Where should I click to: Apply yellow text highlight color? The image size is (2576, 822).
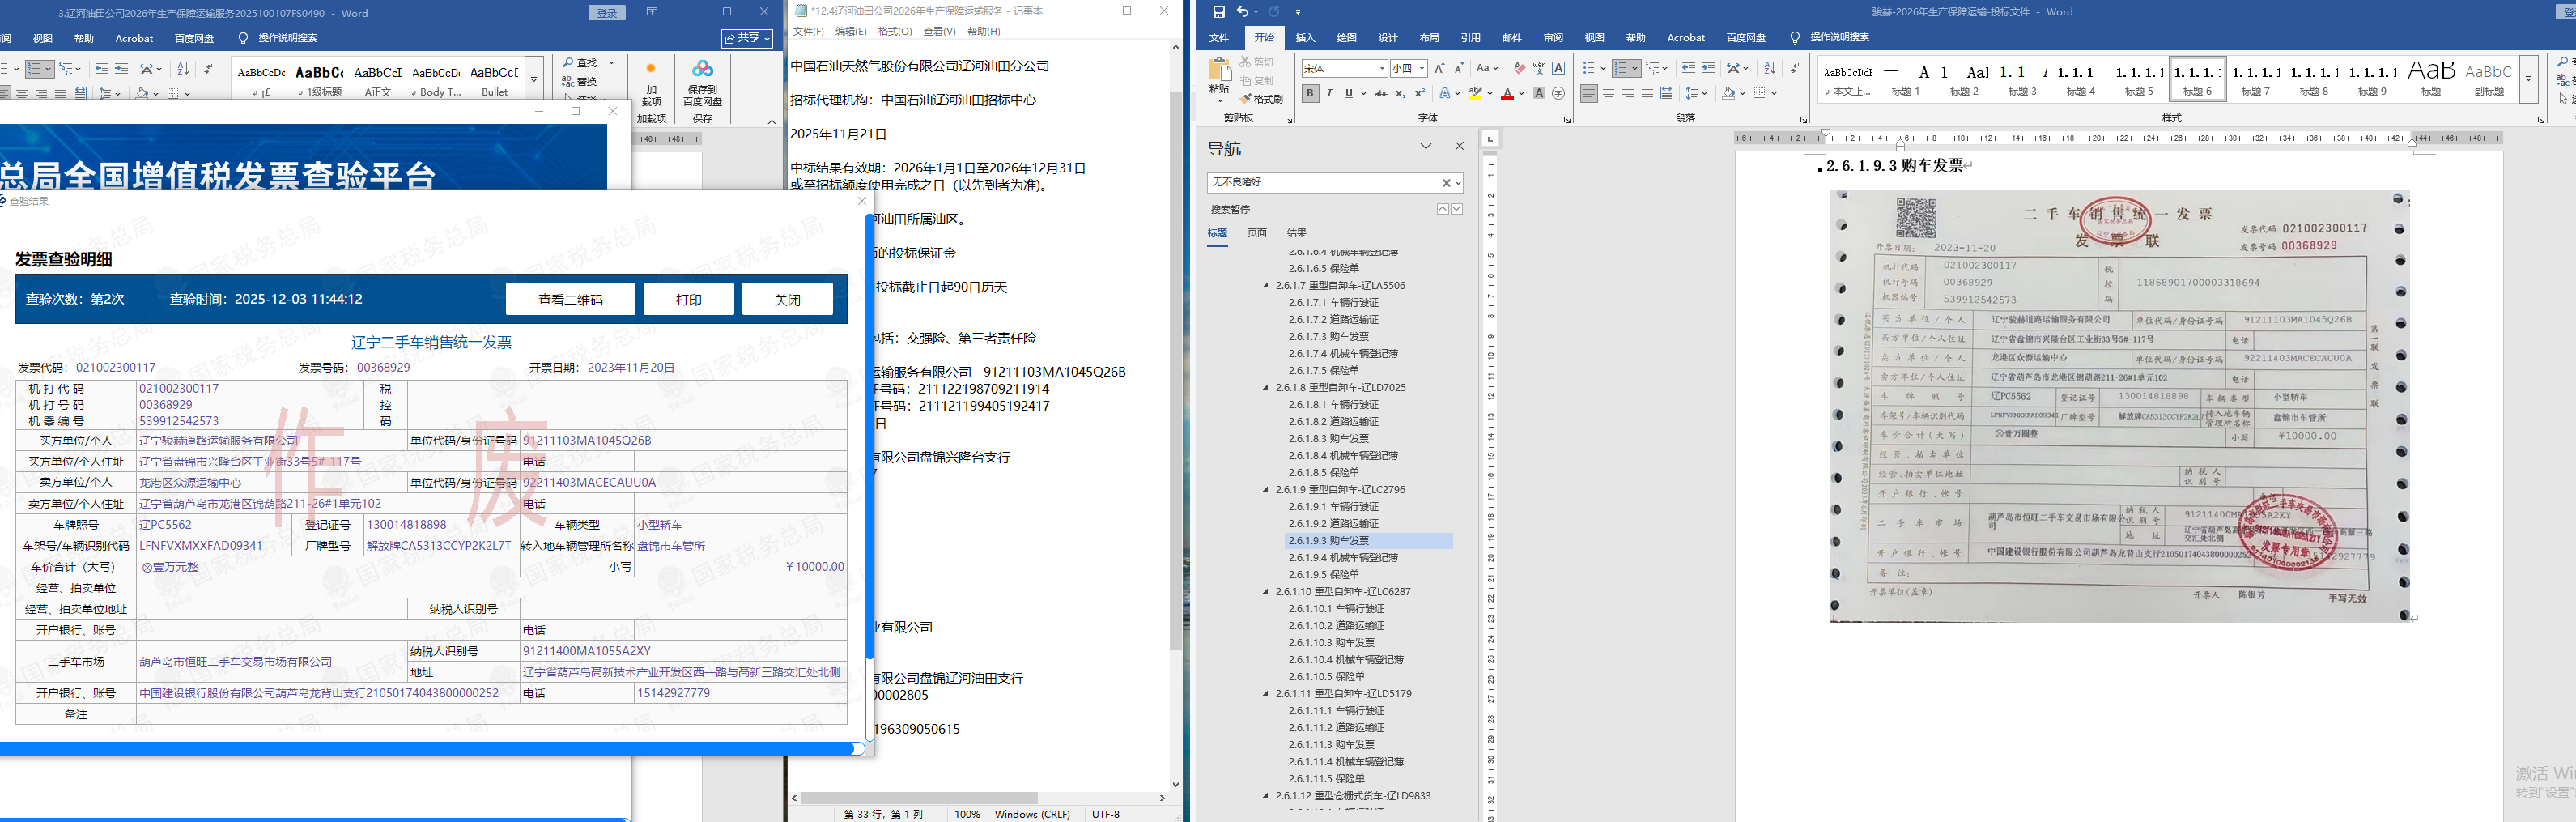[x=1475, y=93]
